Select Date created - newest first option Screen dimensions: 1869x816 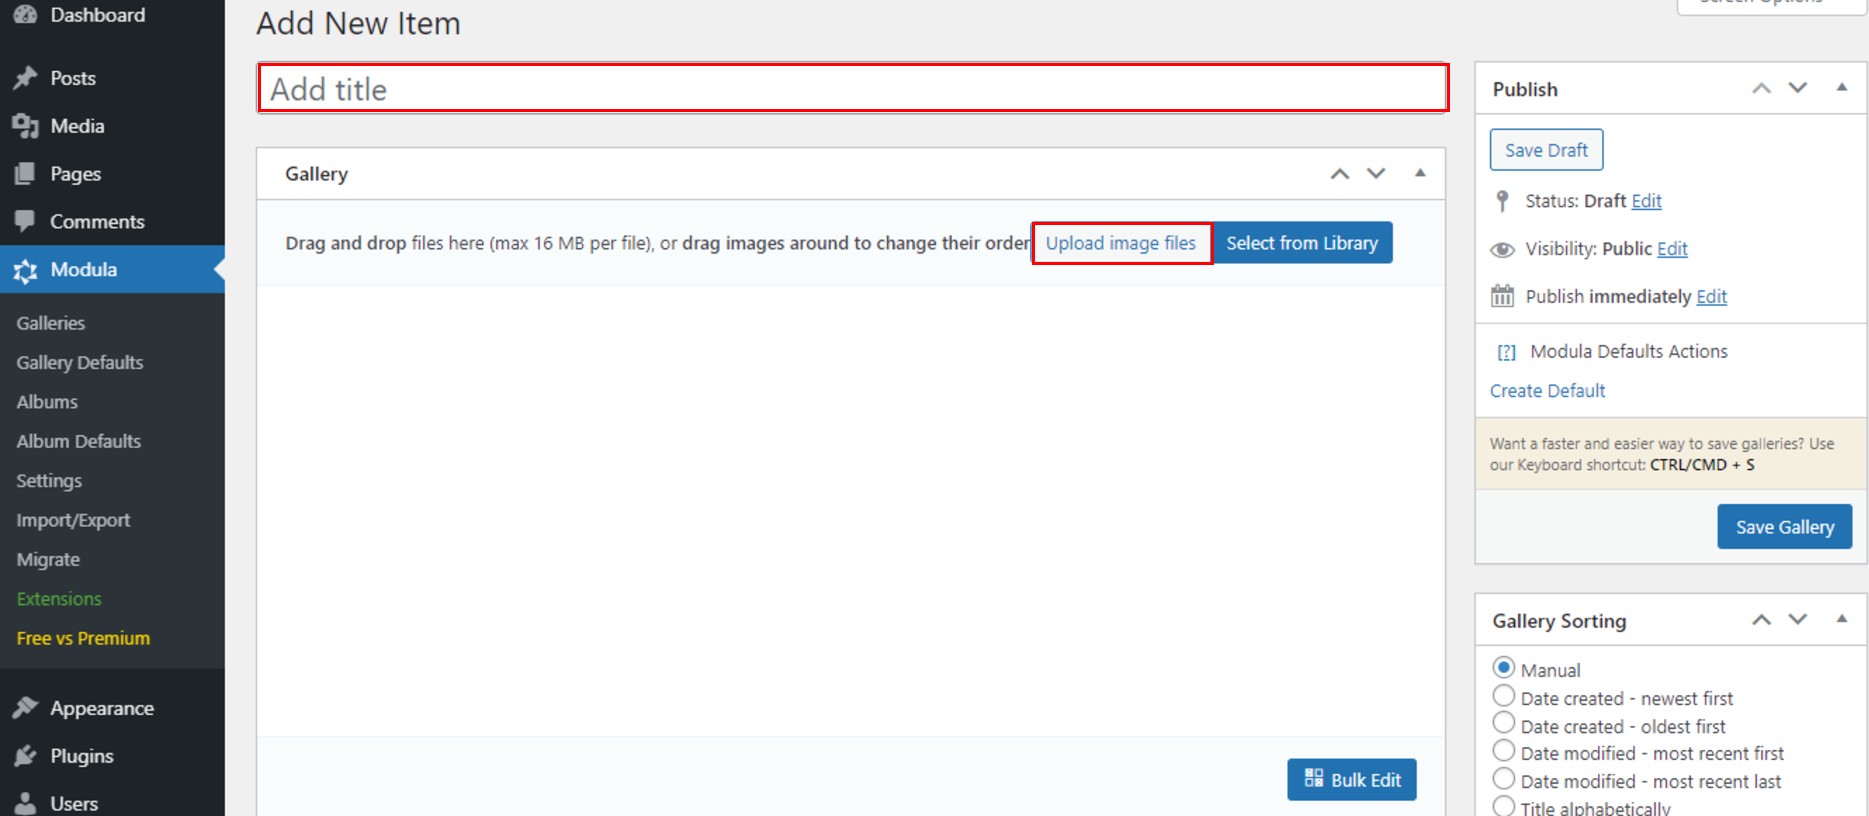click(1503, 695)
